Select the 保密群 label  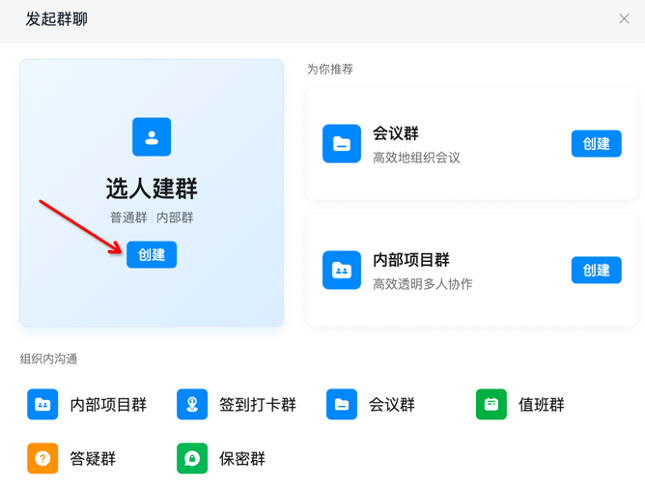point(242,459)
